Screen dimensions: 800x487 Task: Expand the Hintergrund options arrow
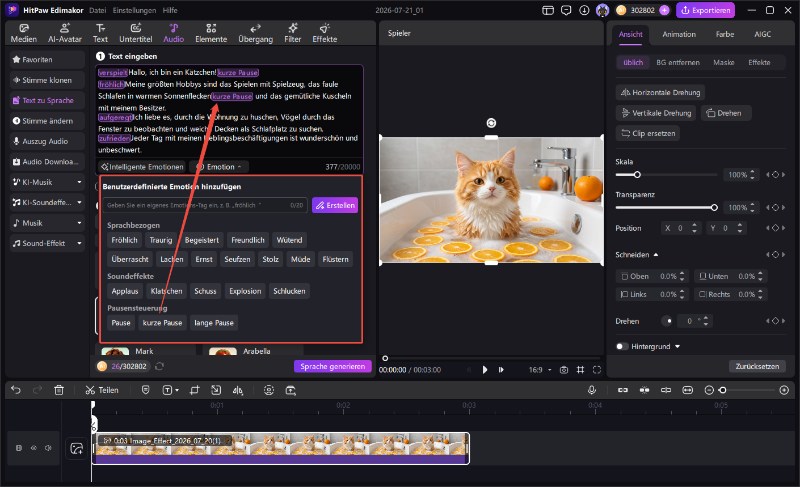pos(678,346)
